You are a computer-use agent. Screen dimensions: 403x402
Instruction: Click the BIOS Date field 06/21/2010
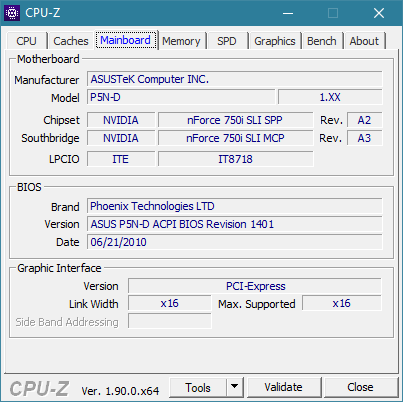click(235, 242)
